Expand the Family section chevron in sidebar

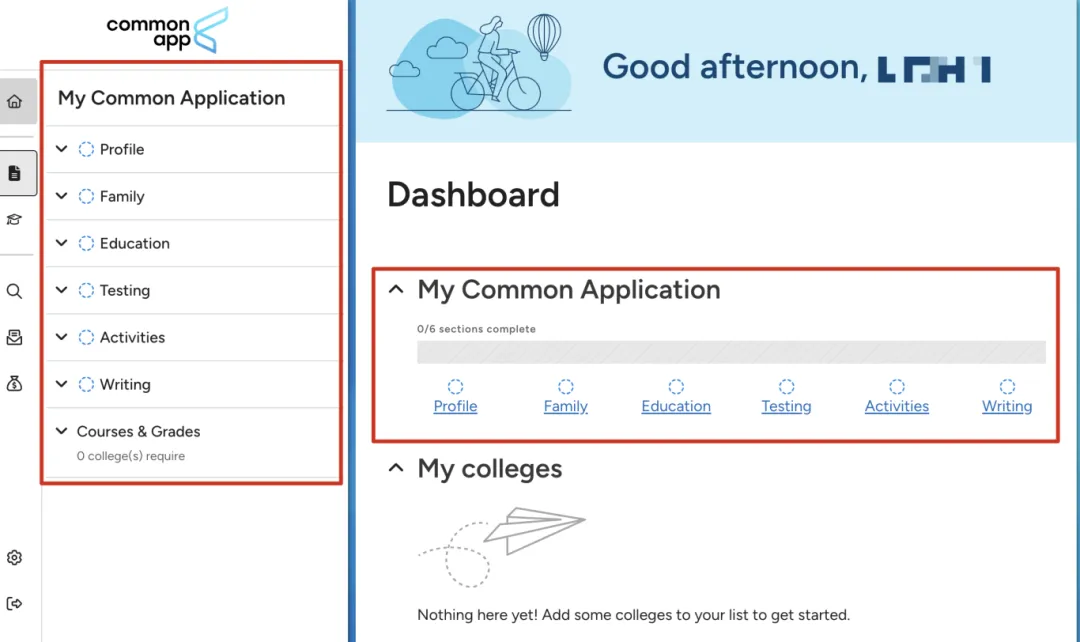pos(61,196)
